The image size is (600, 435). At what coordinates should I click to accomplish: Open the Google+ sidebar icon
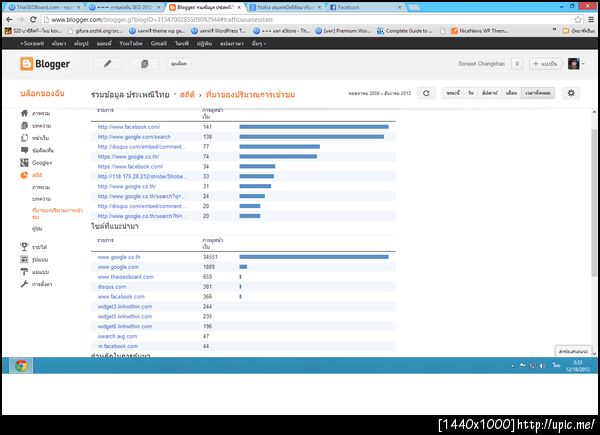click(24, 163)
